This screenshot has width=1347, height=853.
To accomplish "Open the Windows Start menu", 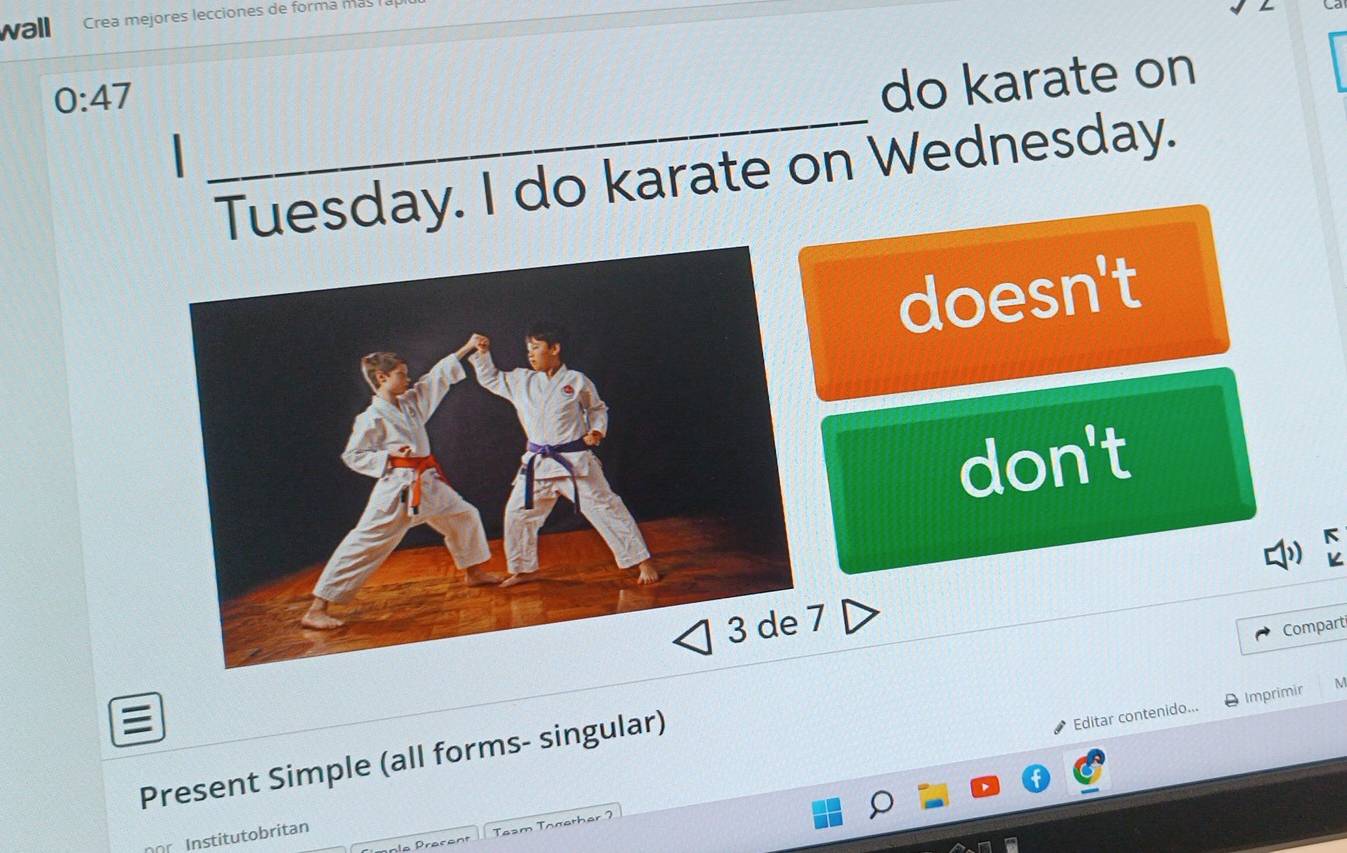I will [x=827, y=813].
